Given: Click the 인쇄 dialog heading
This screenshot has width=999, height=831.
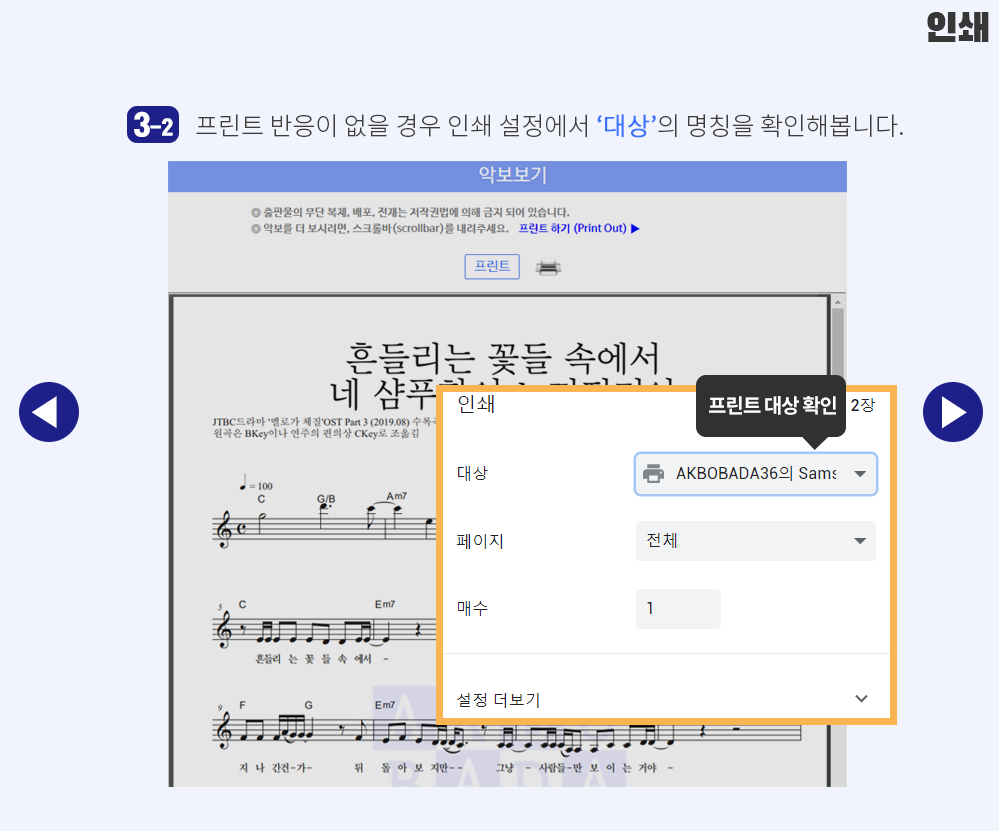Looking at the screenshot, I should point(476,404).
